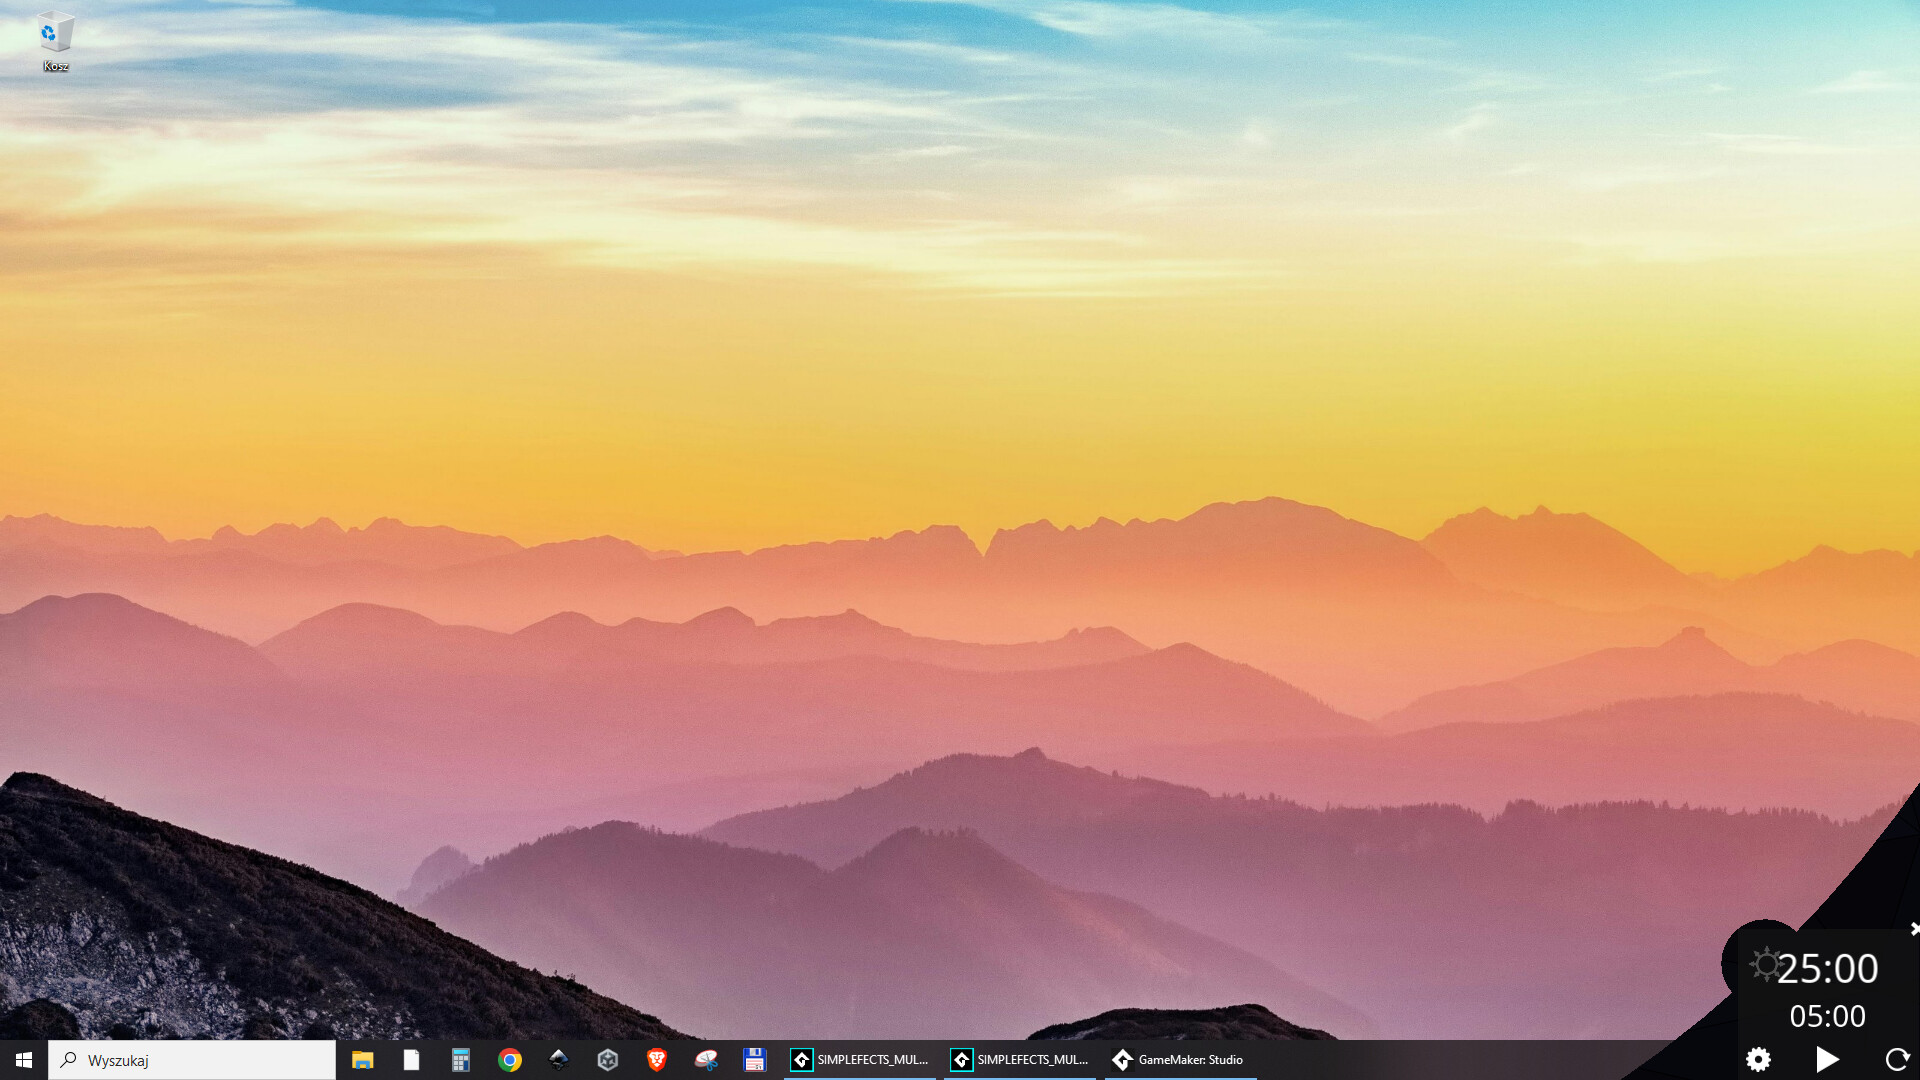Open the timer widget settings gear
The image size is (1920, 1080).
coord(1758,1059)
